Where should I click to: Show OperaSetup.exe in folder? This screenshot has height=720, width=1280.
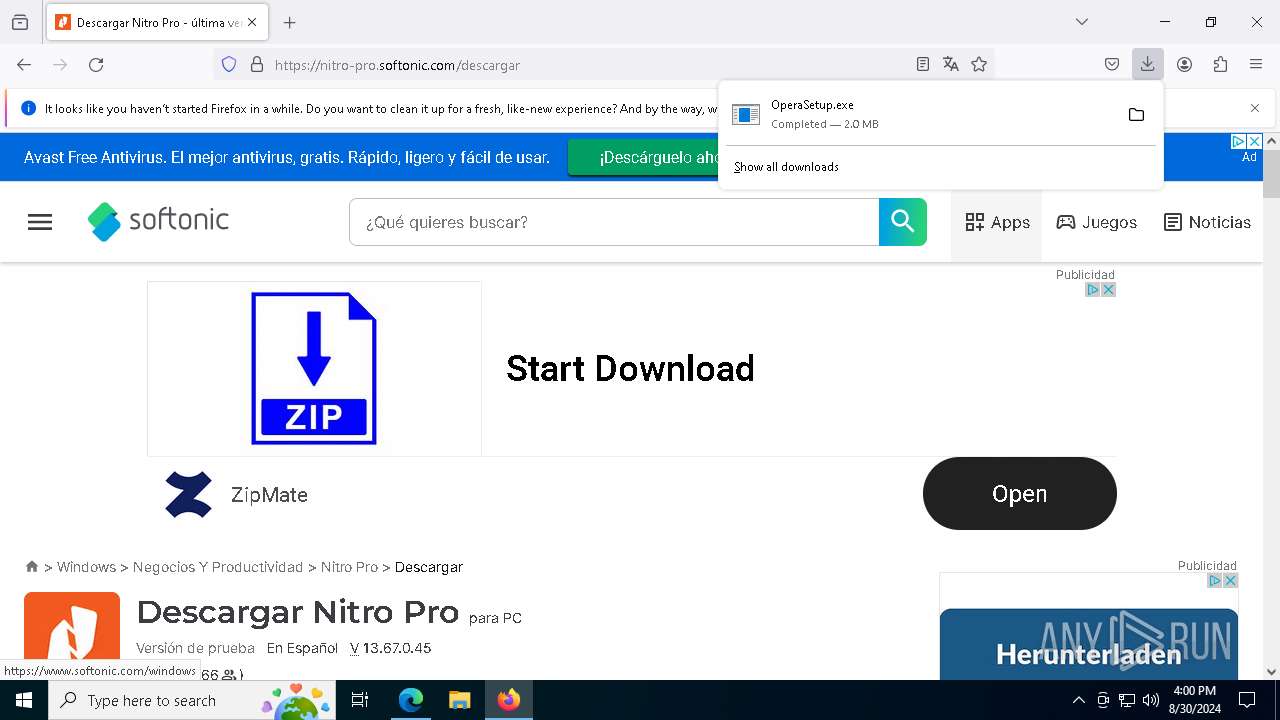point(1136,114)
